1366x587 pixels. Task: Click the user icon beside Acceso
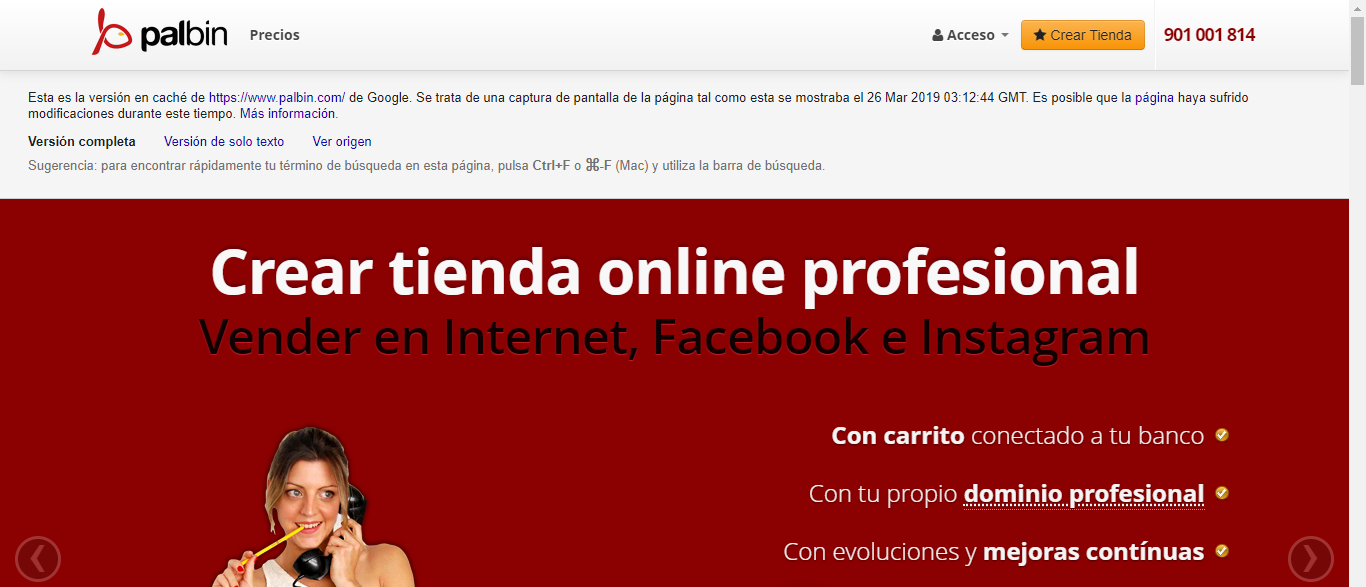[x=937, y=36]
